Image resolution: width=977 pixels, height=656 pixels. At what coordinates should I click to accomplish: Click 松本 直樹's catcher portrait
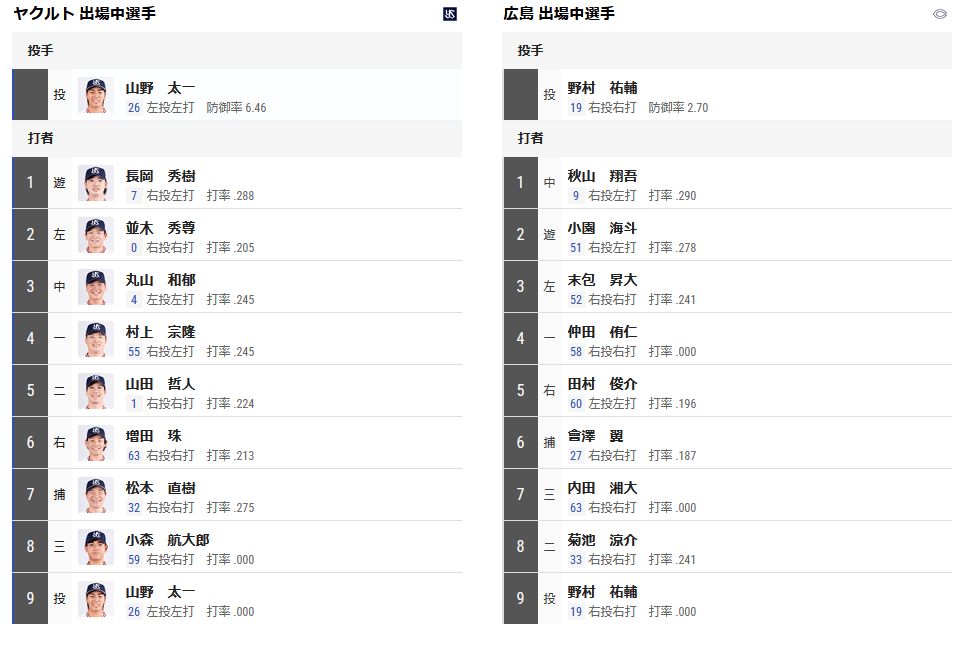click(x=96, y=495)
